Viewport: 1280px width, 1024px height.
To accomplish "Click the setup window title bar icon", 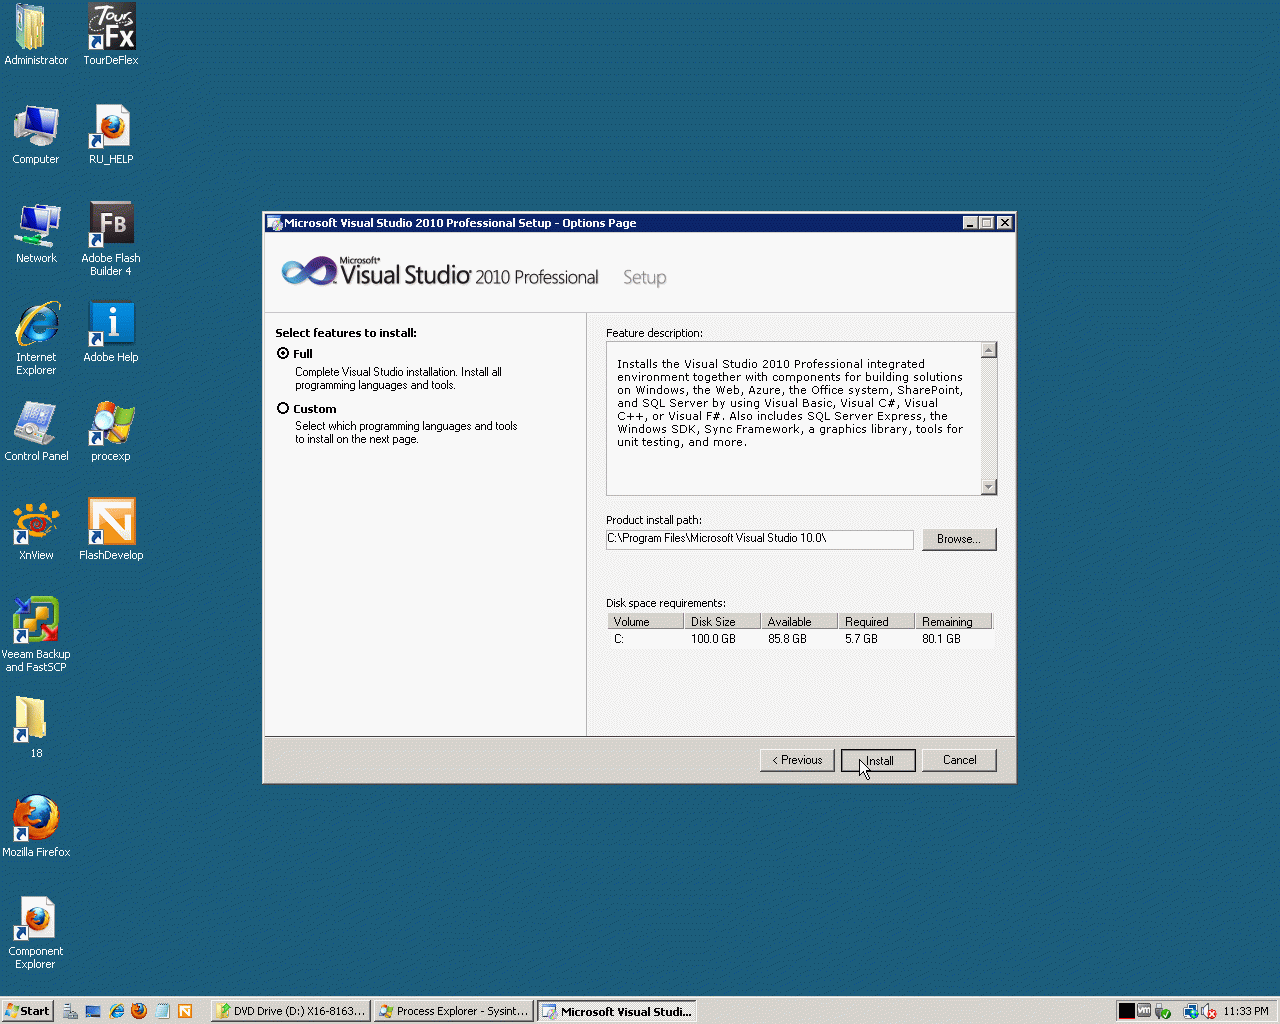I will [x=275, y=223].
